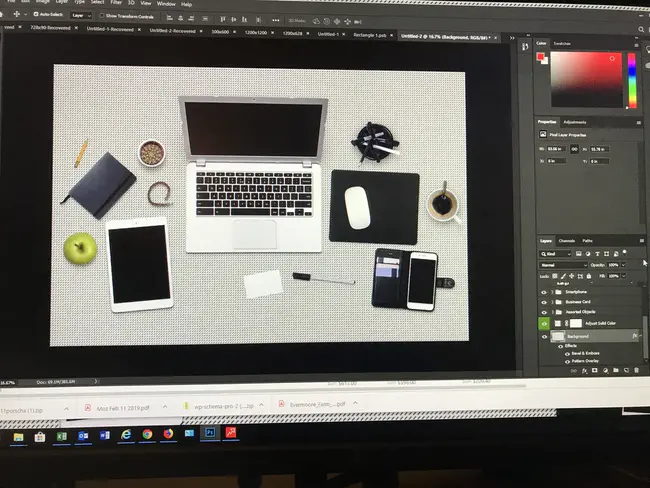650x488 pixels.
Task: Open Color panel menu icon
Action: click(x=636, y=45)
